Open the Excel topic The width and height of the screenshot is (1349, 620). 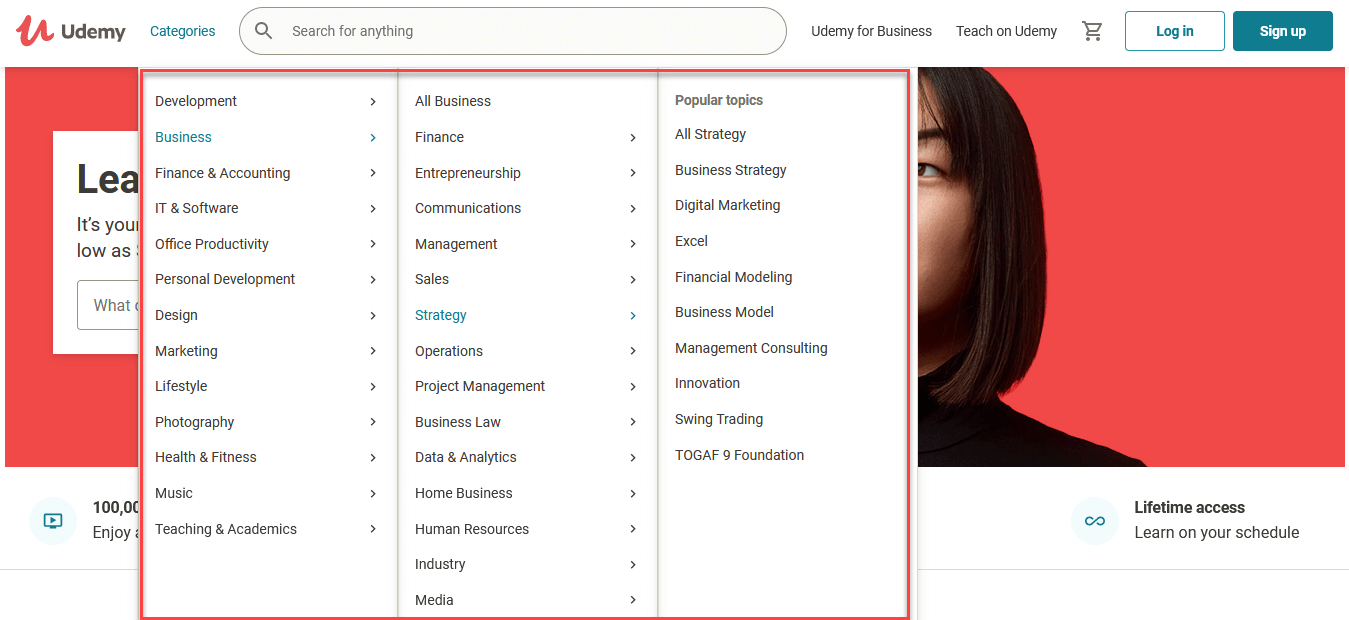pyautogui.click(x=691, y=241)
